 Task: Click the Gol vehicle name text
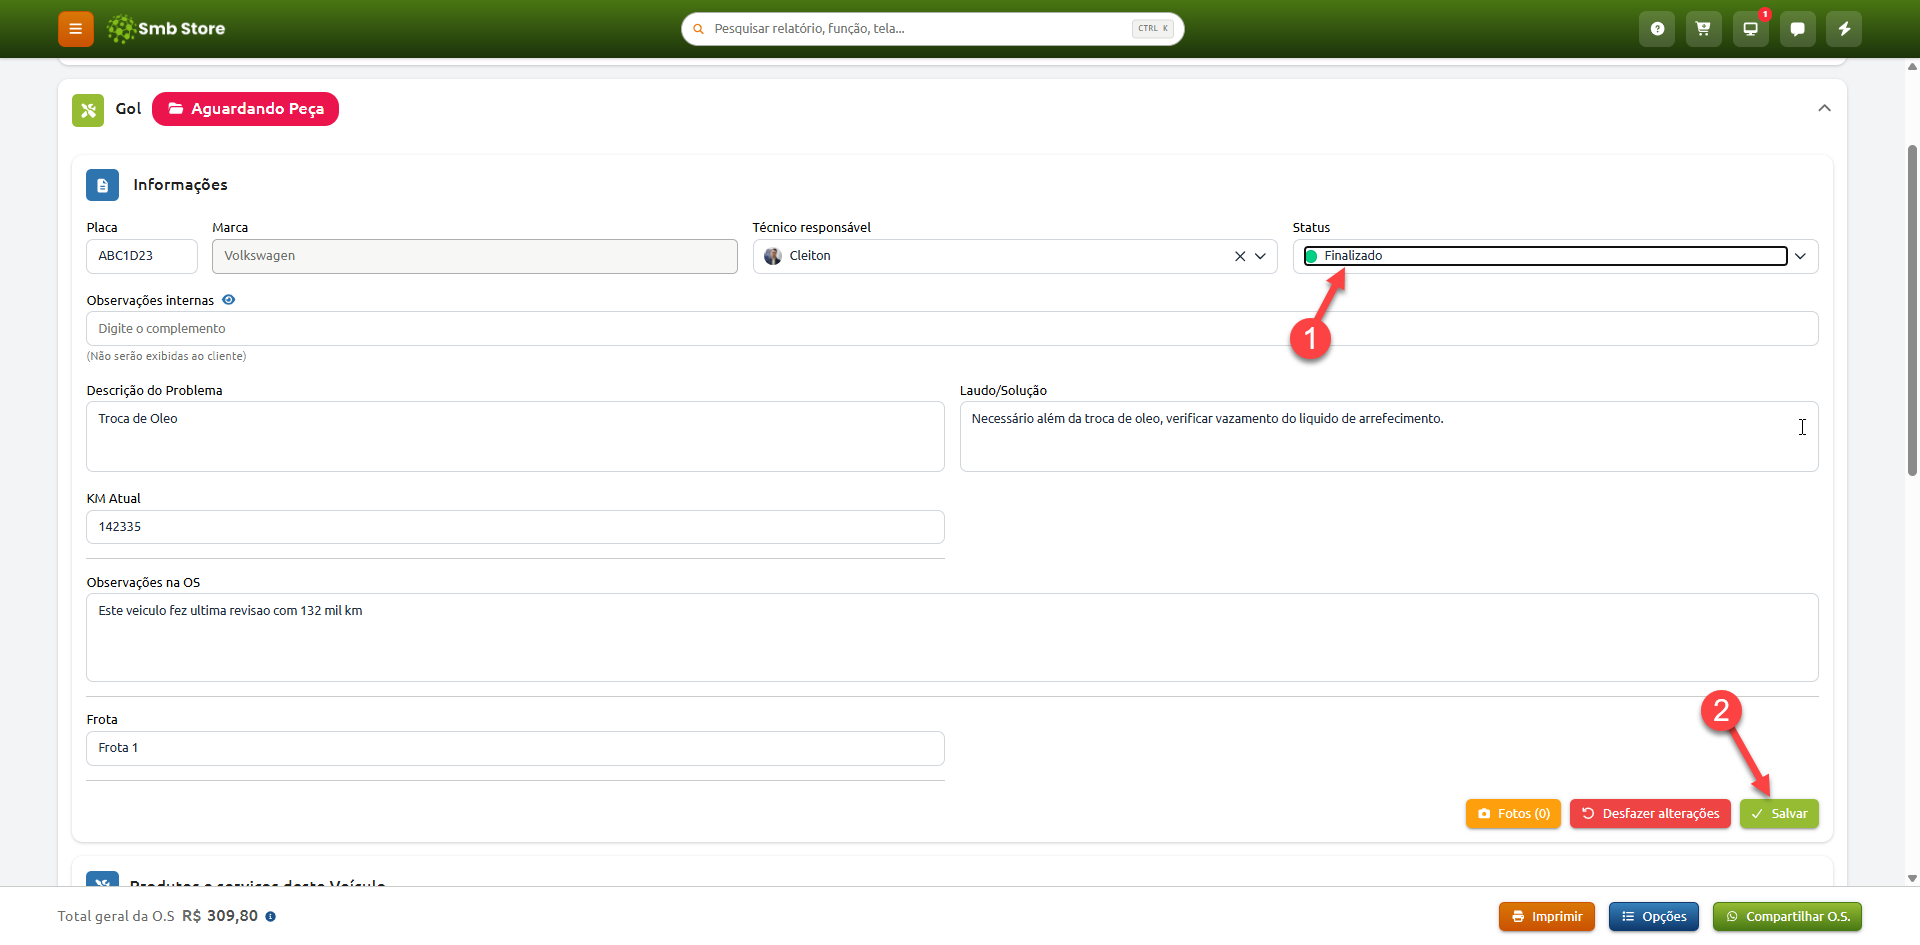click(128, 109)
